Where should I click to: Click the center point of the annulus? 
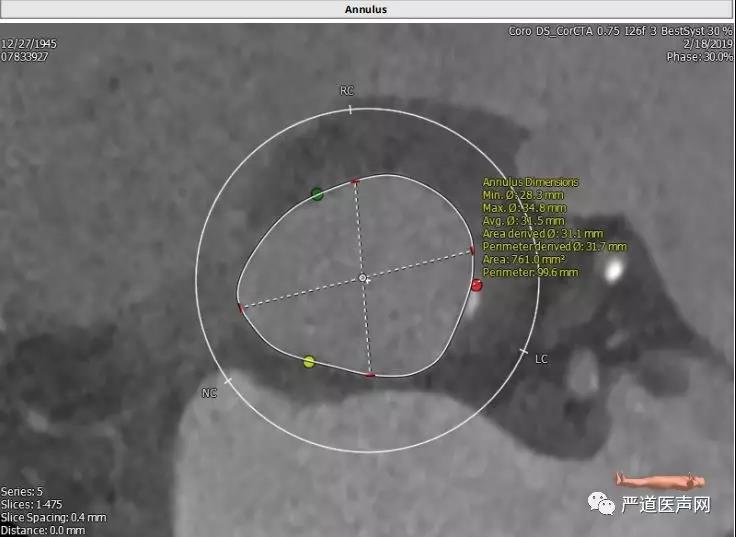point(363,278)
